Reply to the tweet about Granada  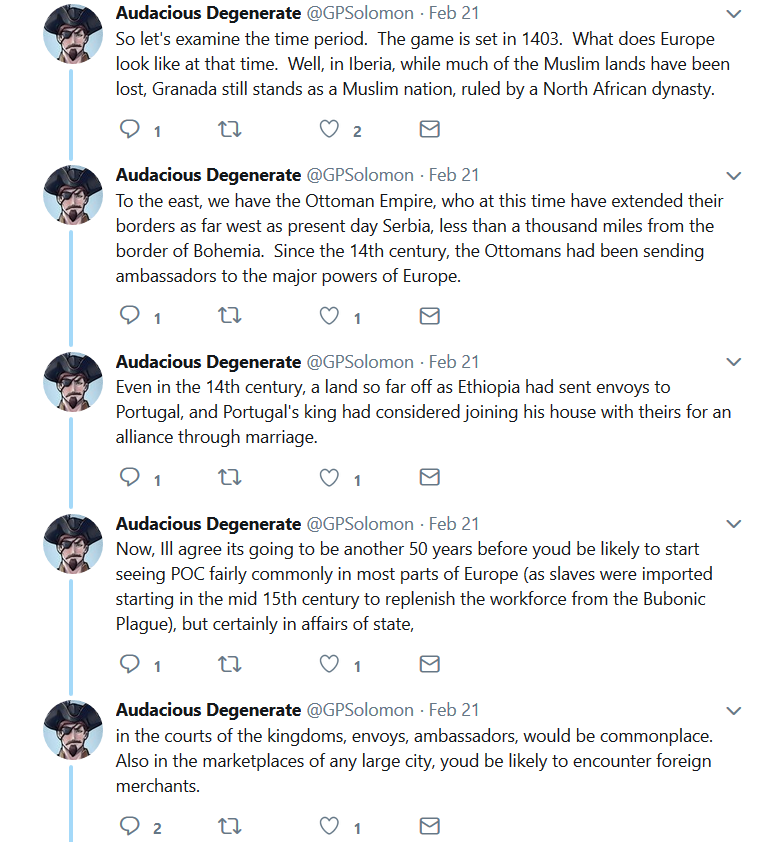coord(129,129)
